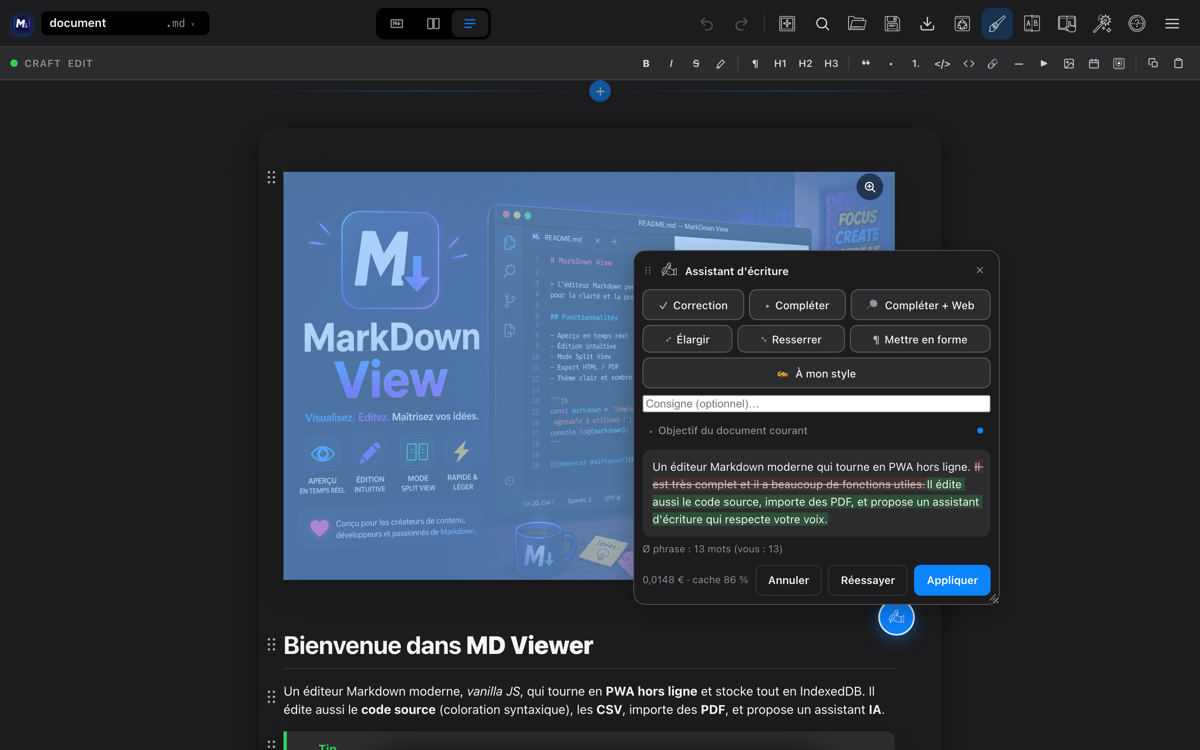Zoom the MarkDown View image

click(x=870, y=187)
